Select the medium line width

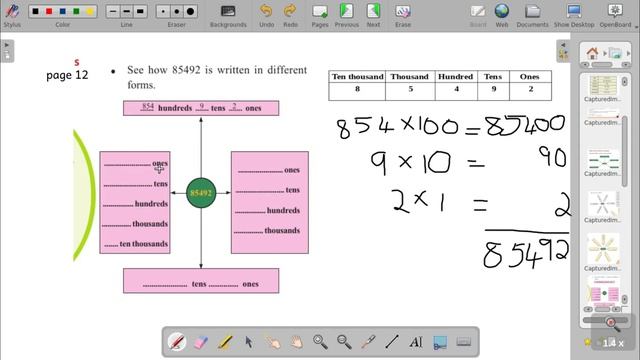pyautogui.click(x=127, y=11)
